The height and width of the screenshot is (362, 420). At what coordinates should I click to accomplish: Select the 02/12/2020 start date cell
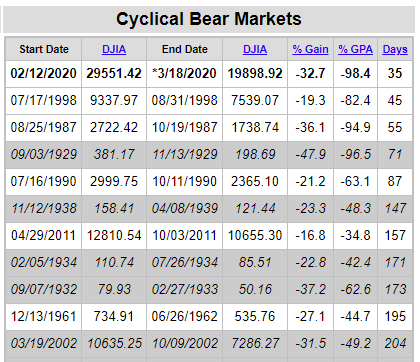44,74
